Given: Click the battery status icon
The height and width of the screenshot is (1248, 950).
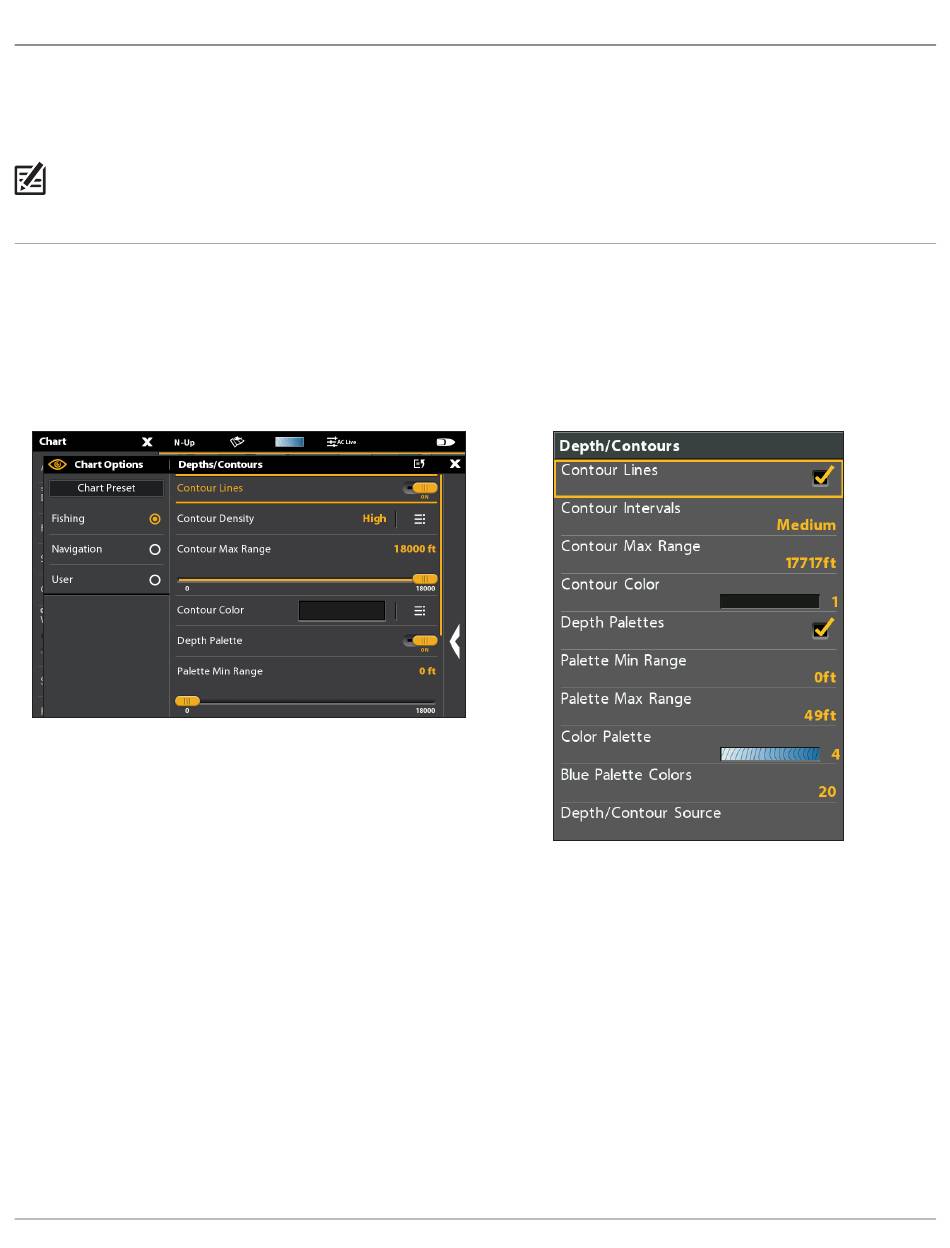Looking at the screenshot, I should click(x=446, y=441).
